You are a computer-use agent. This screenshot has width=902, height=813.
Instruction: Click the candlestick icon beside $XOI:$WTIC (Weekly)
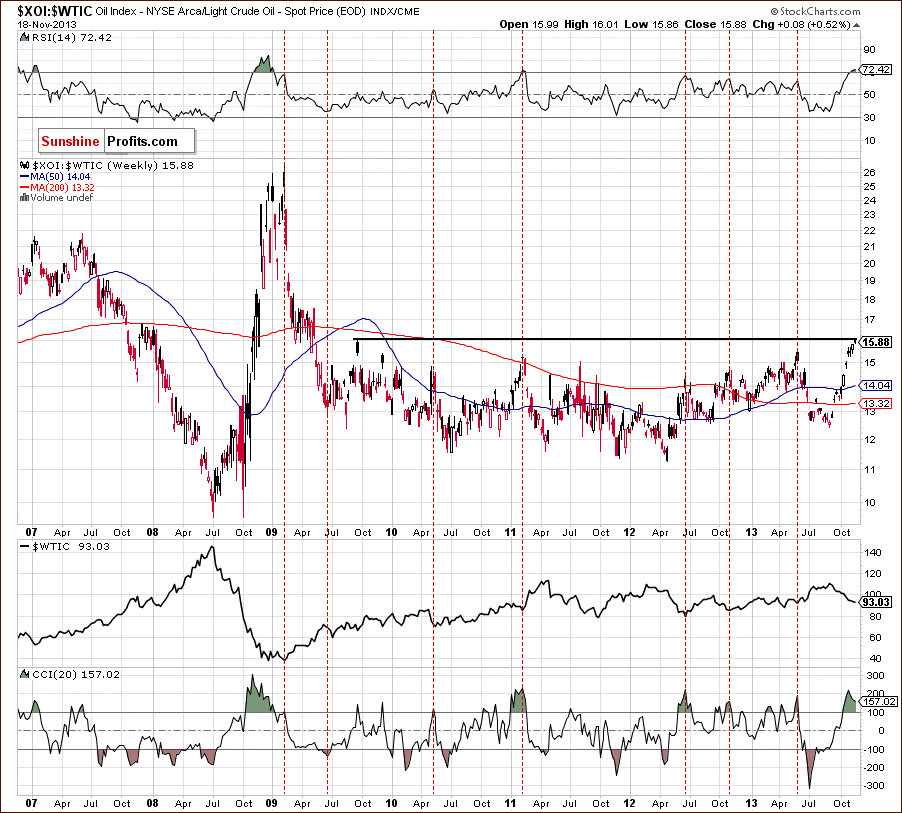point(24,166)
